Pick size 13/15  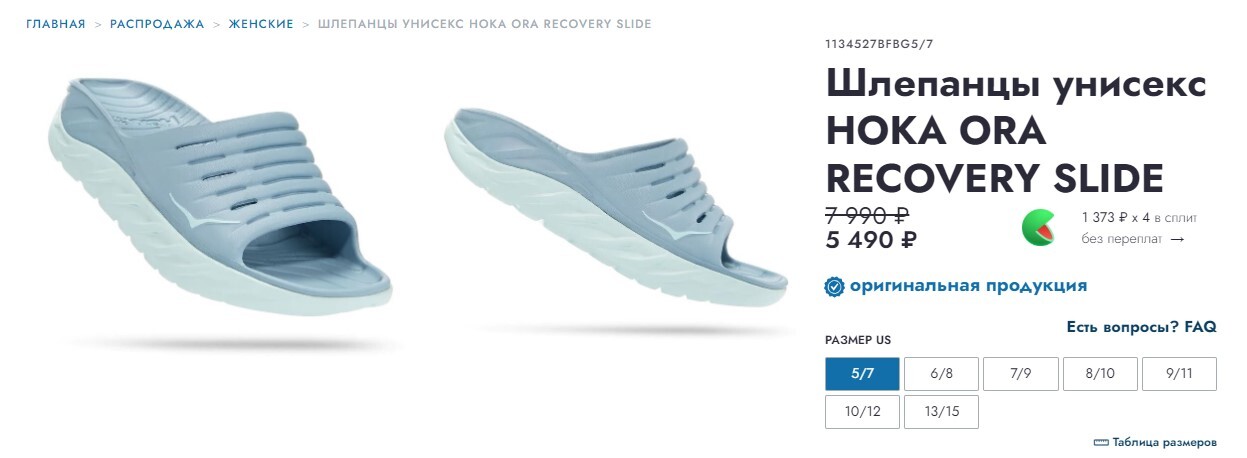pyautogui.click(x=941, y=412)
